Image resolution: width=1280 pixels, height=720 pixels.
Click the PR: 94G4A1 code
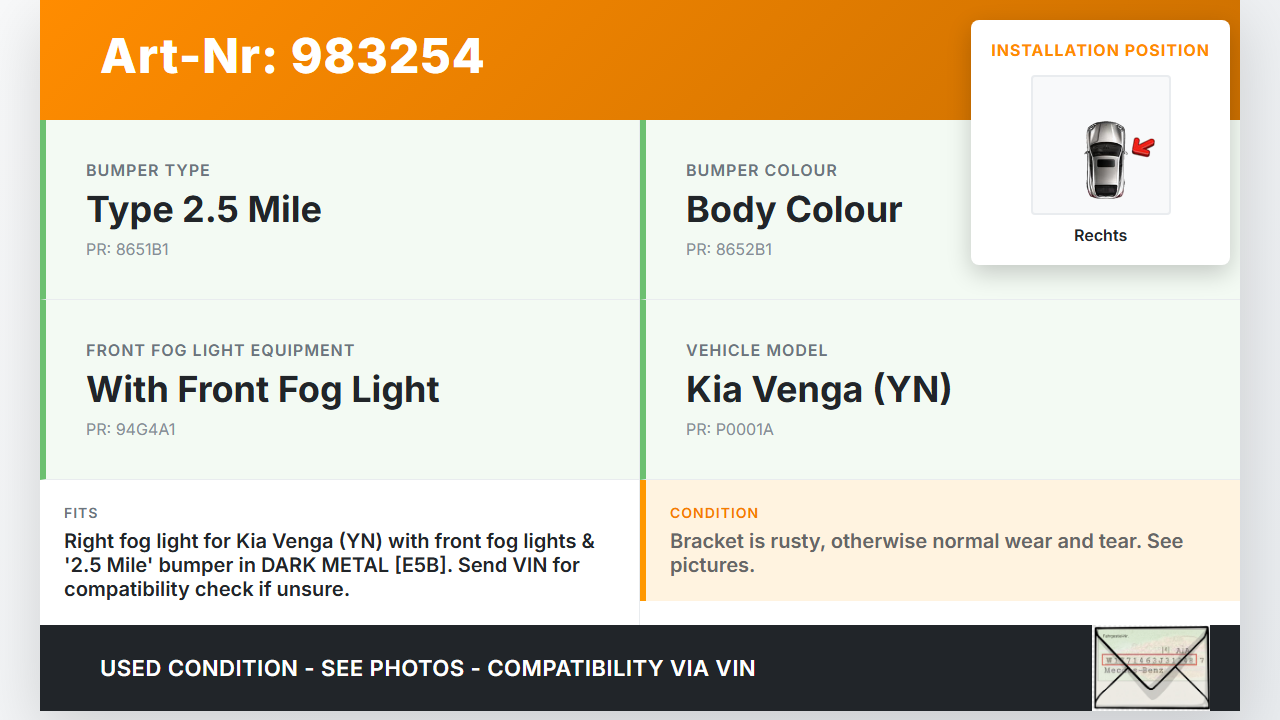point(131,430)
